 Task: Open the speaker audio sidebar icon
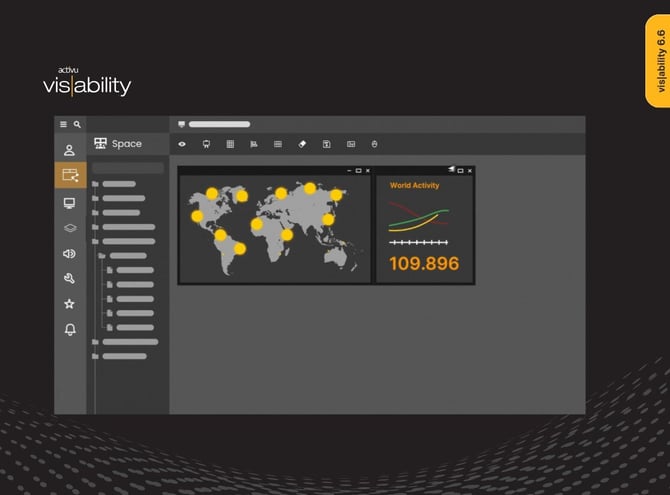(69, 253)
